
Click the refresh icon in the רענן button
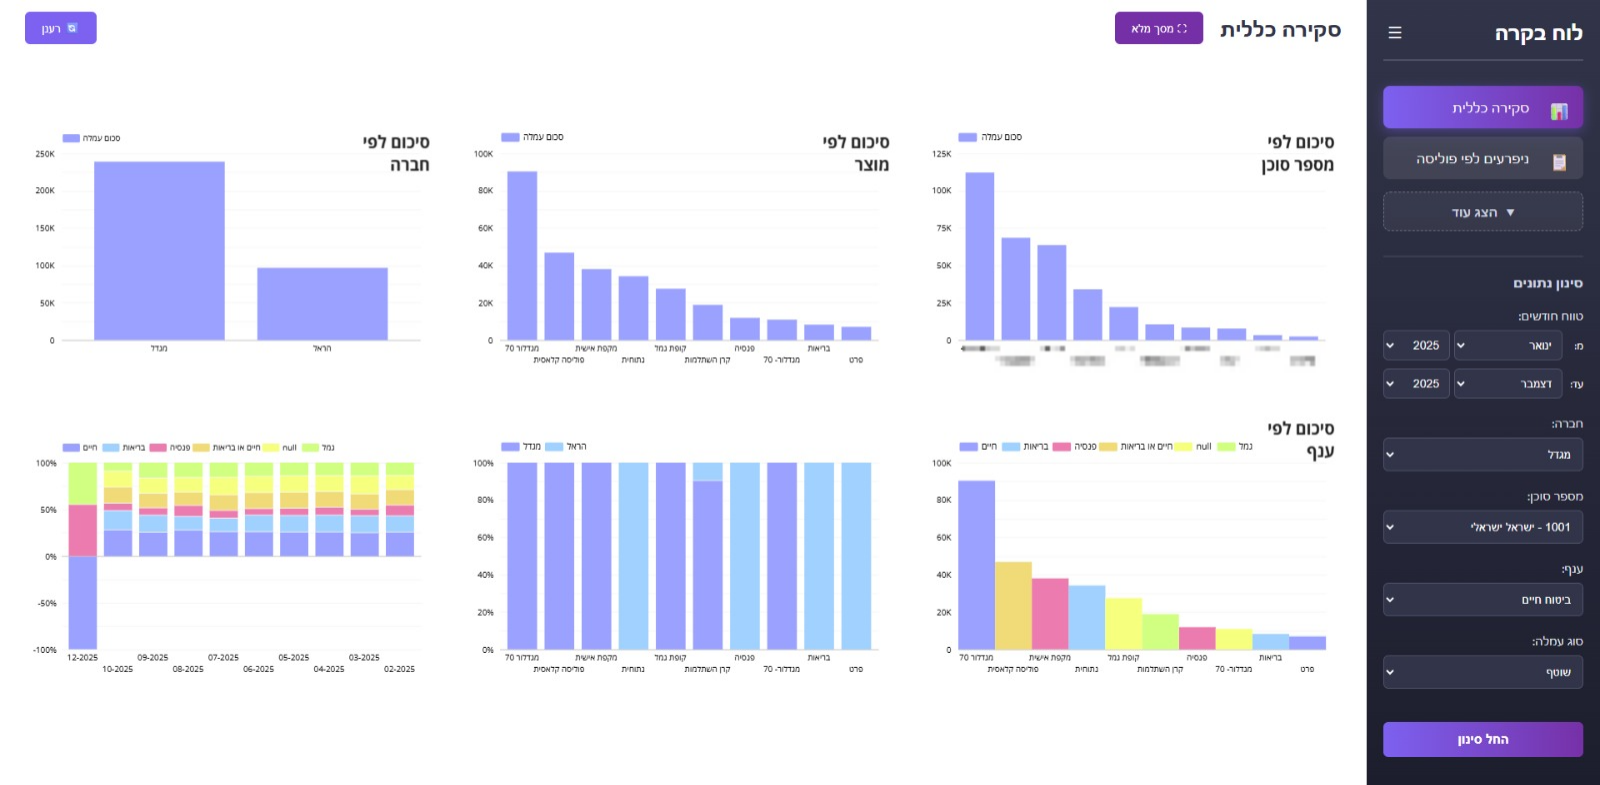pos(72,28)
